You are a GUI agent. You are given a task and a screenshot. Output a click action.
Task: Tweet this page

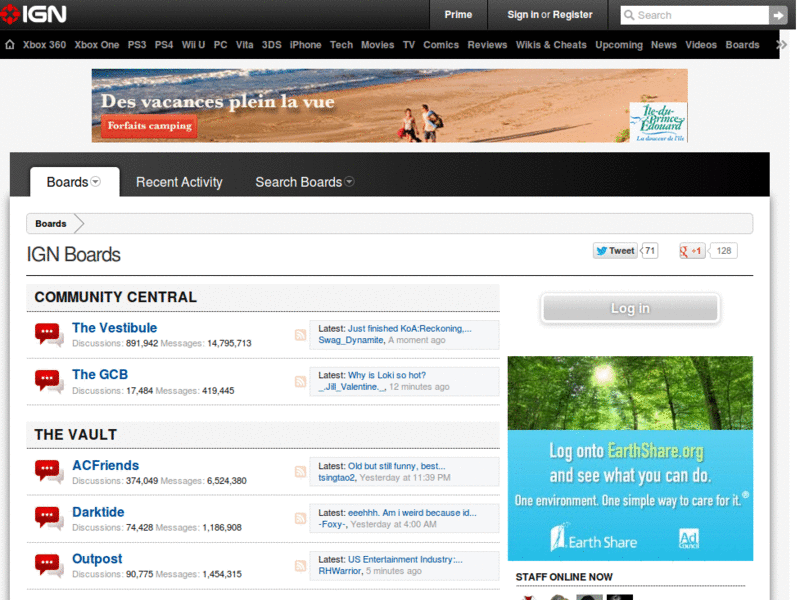[x=615, y=251]
